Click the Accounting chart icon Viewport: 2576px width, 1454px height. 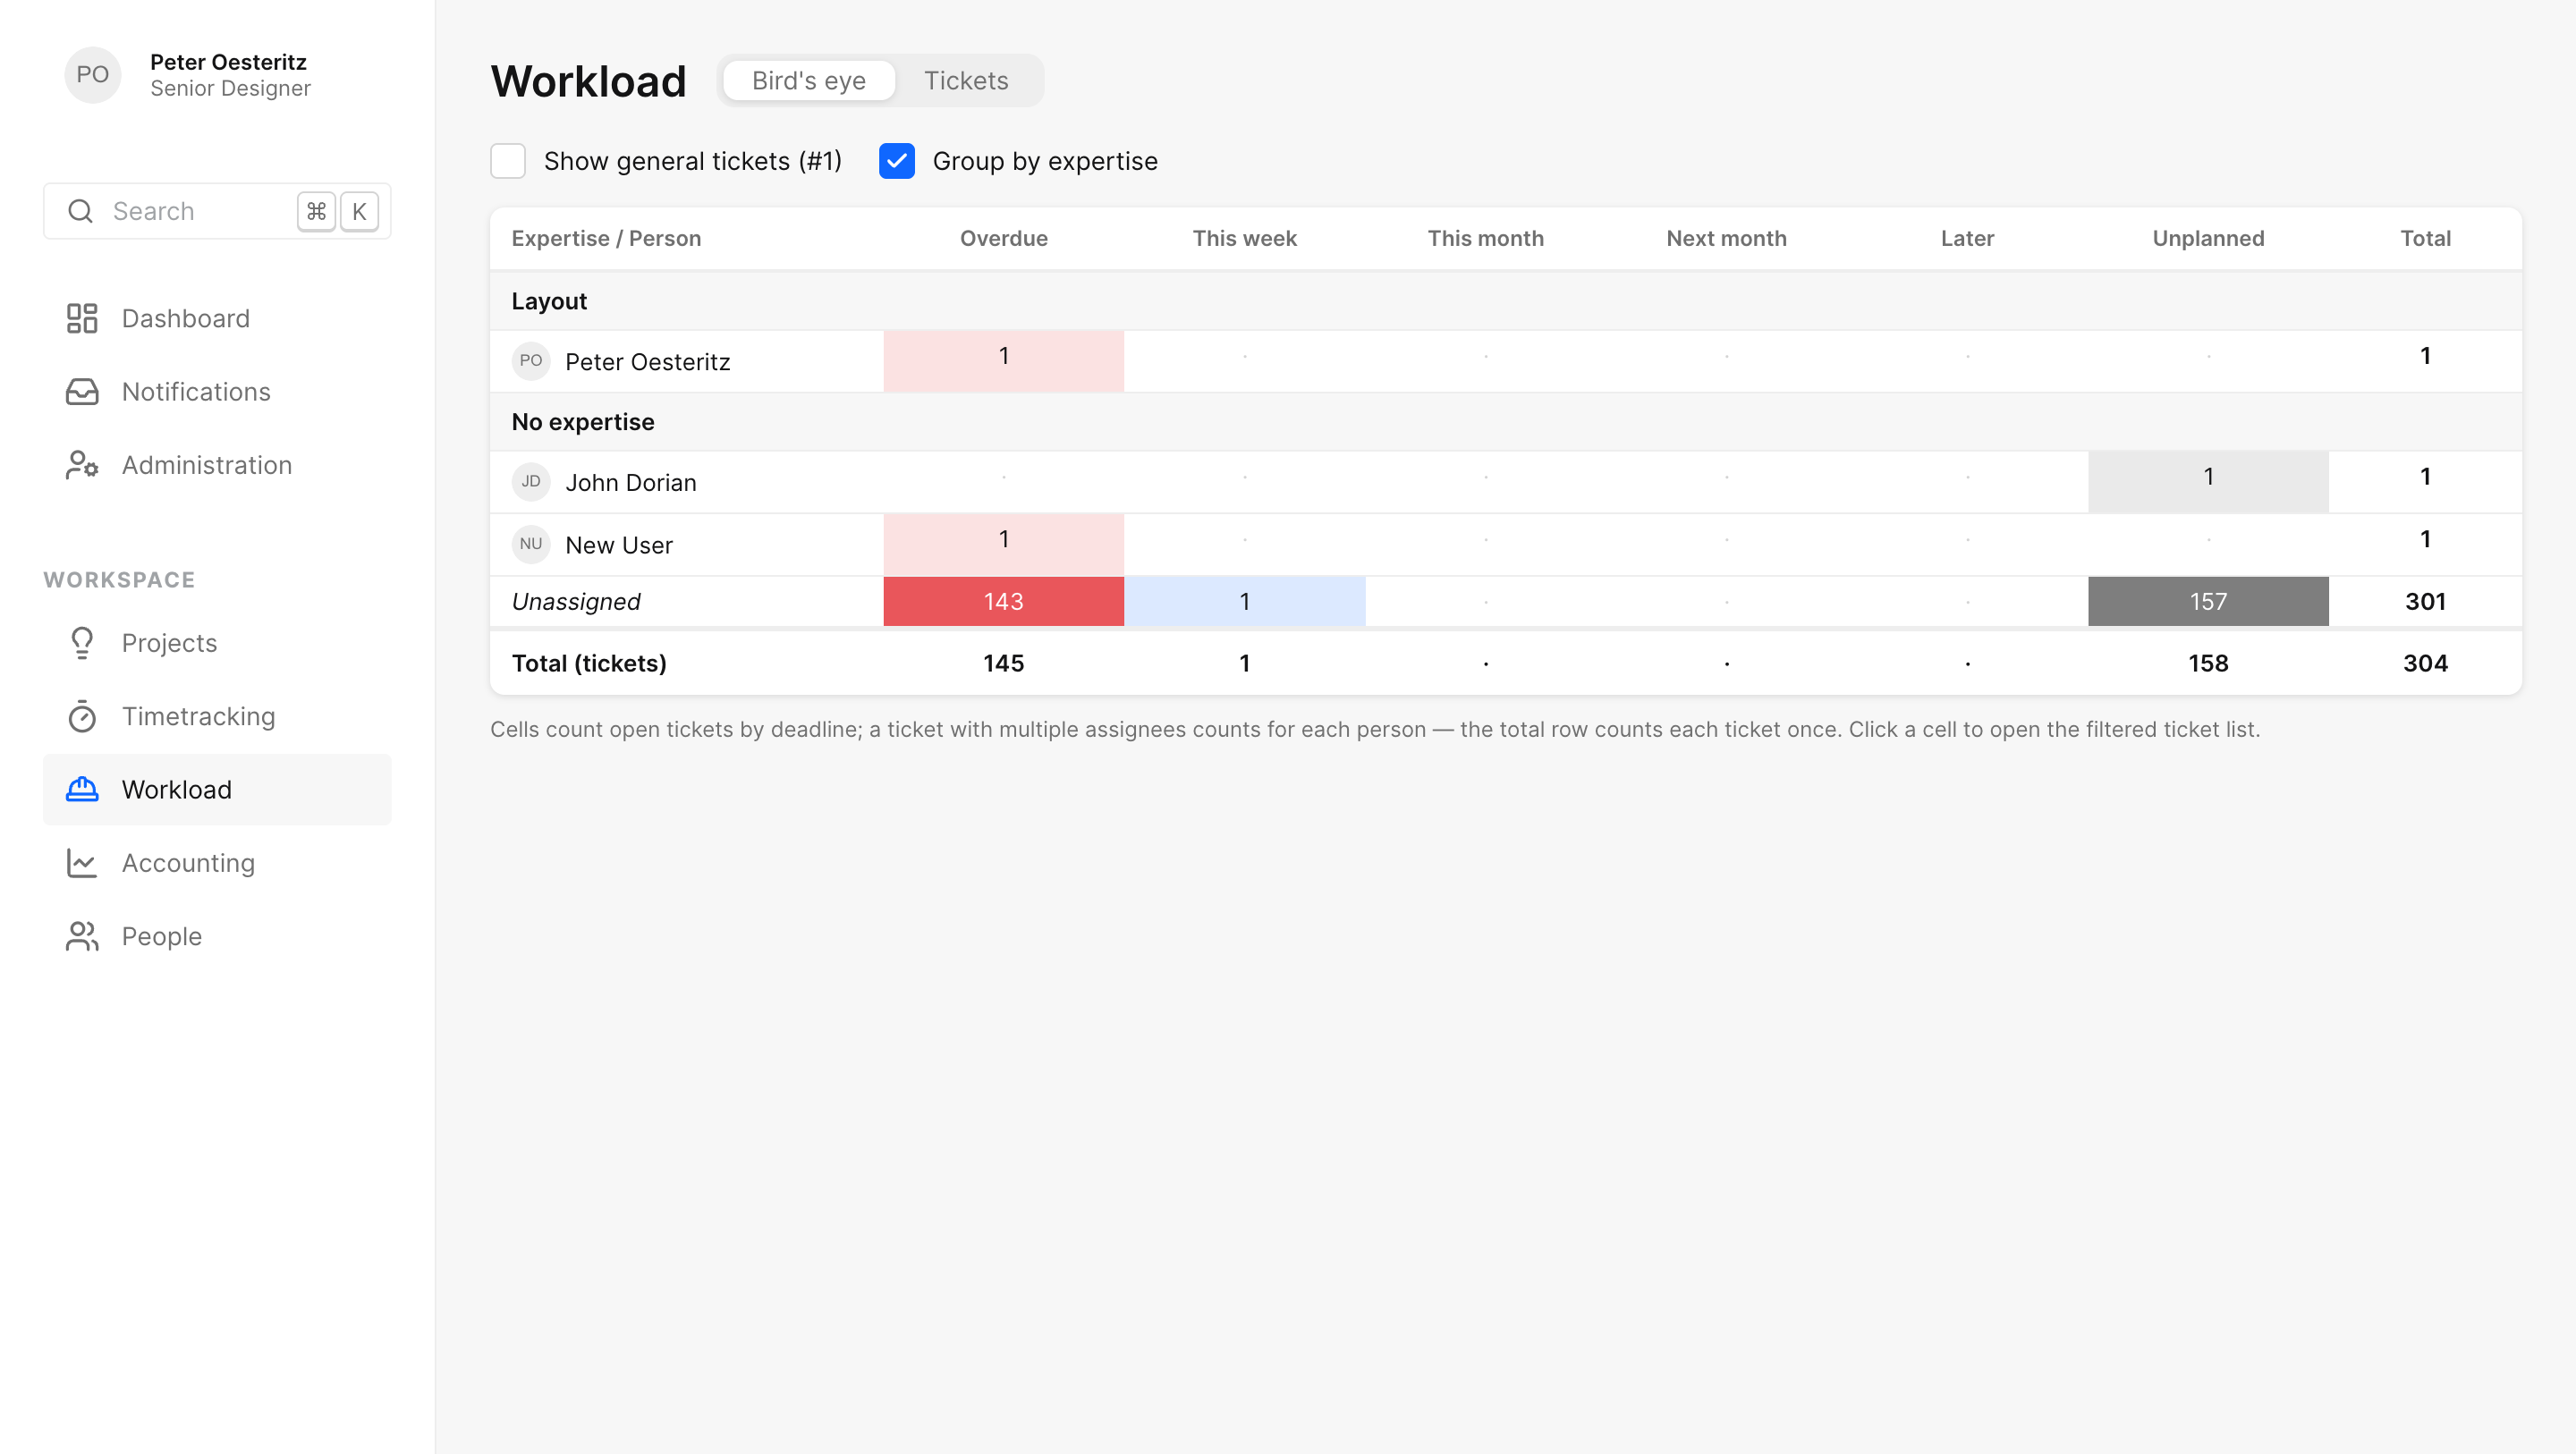pos(82,863)
